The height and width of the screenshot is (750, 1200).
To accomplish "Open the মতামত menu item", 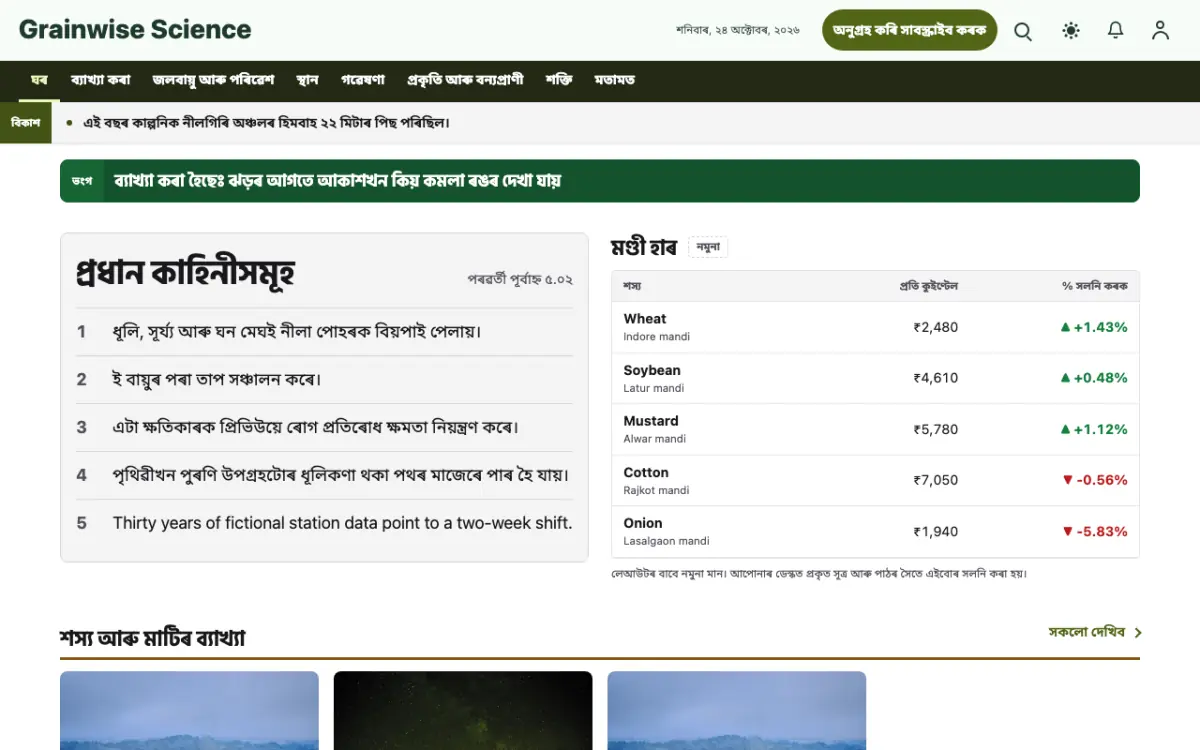I will pyautogui.click(x=614, y=80).
